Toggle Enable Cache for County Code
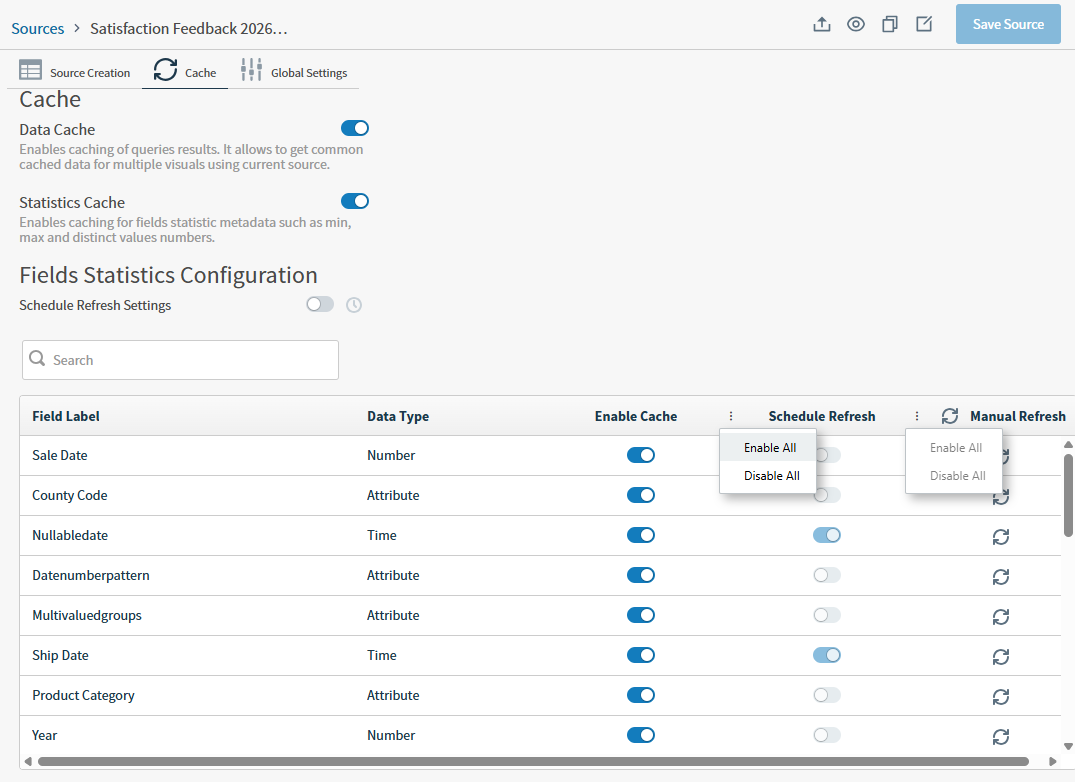 pyautogui.click(x=641, y=495)
